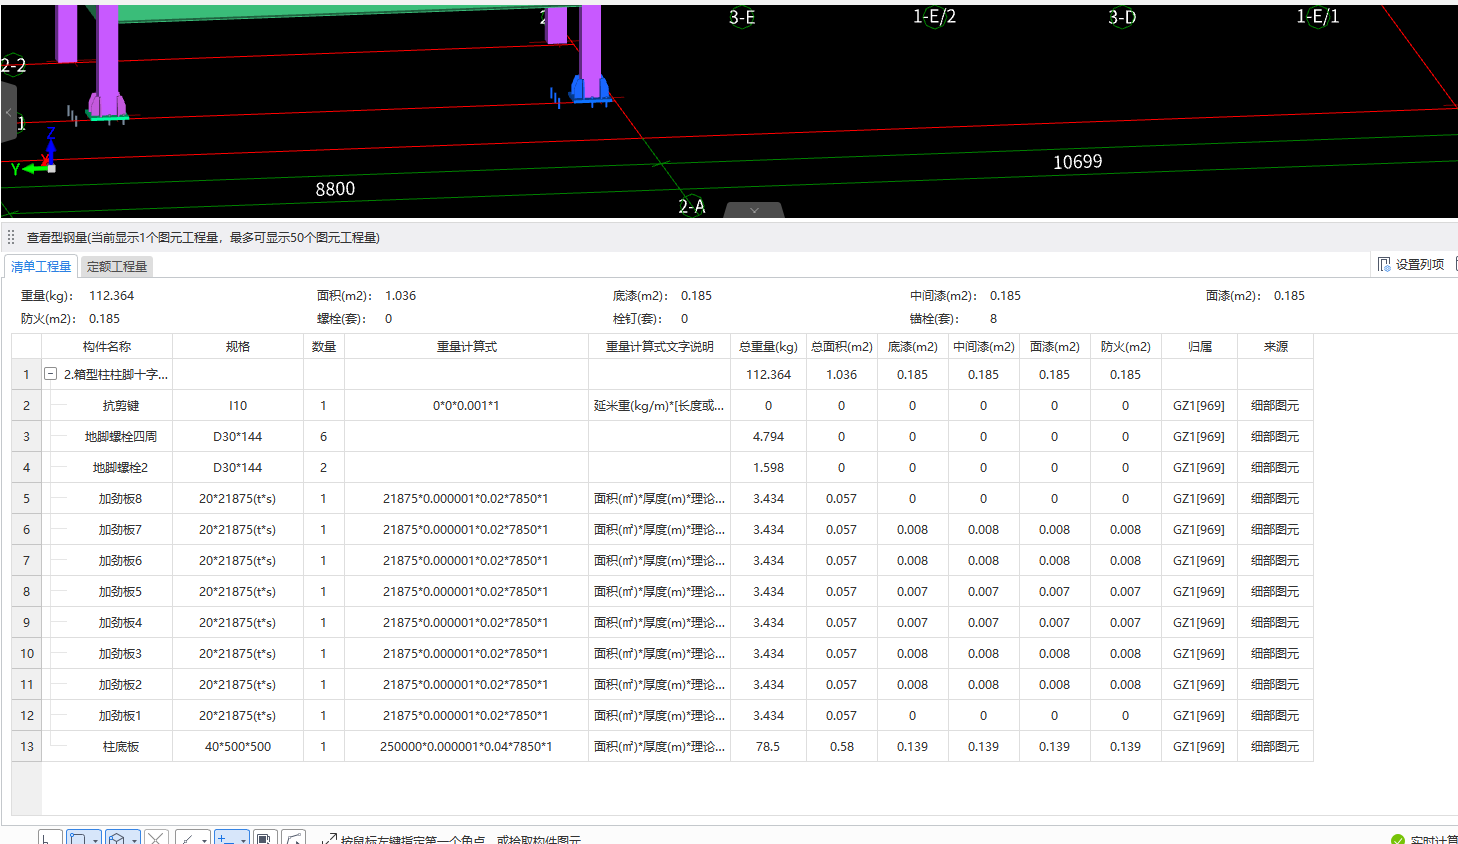Switch to the 清单工程量 tab
Viewport: 1458px width, 844px height.
pyautogui.click(x=41, y=266)
